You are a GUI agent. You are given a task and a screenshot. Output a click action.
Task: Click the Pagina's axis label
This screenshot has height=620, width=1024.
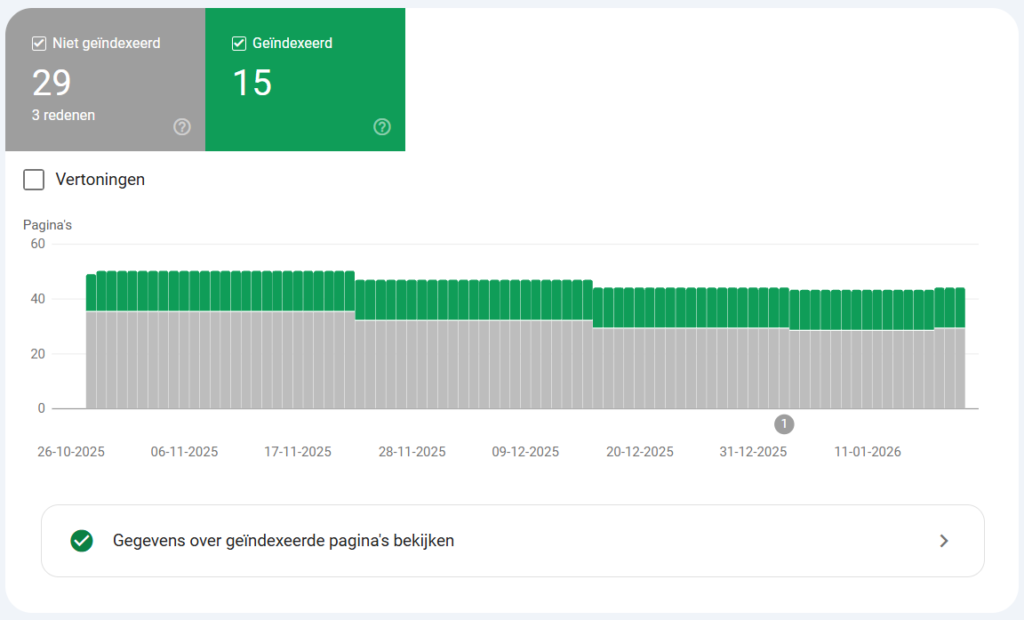(x=47, y=224)
